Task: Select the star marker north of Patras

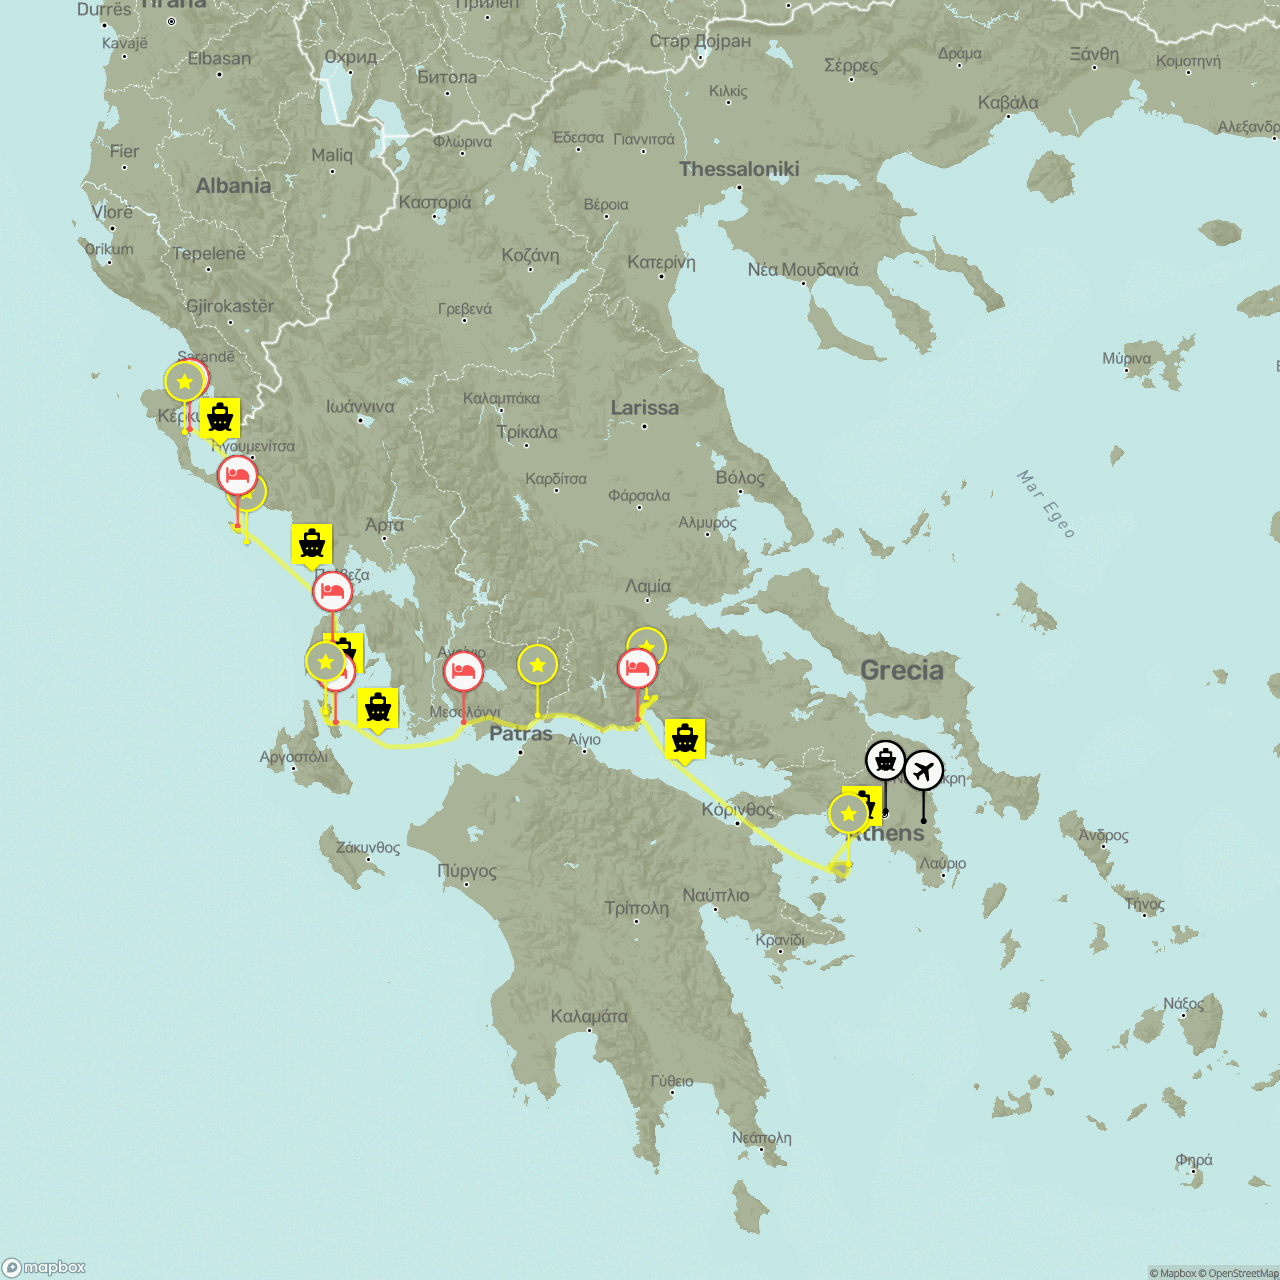Action: tap(538, 665)
